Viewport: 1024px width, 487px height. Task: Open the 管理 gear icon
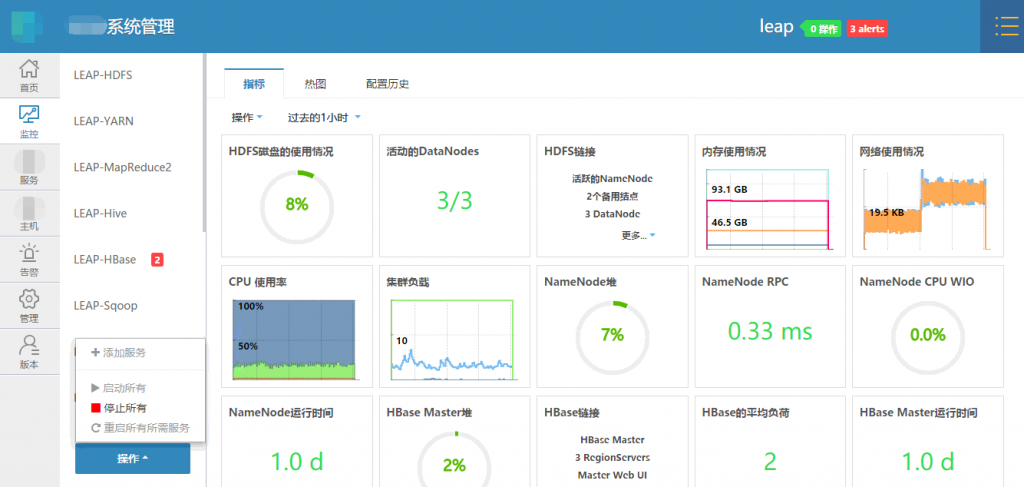[x=29, y=298]
